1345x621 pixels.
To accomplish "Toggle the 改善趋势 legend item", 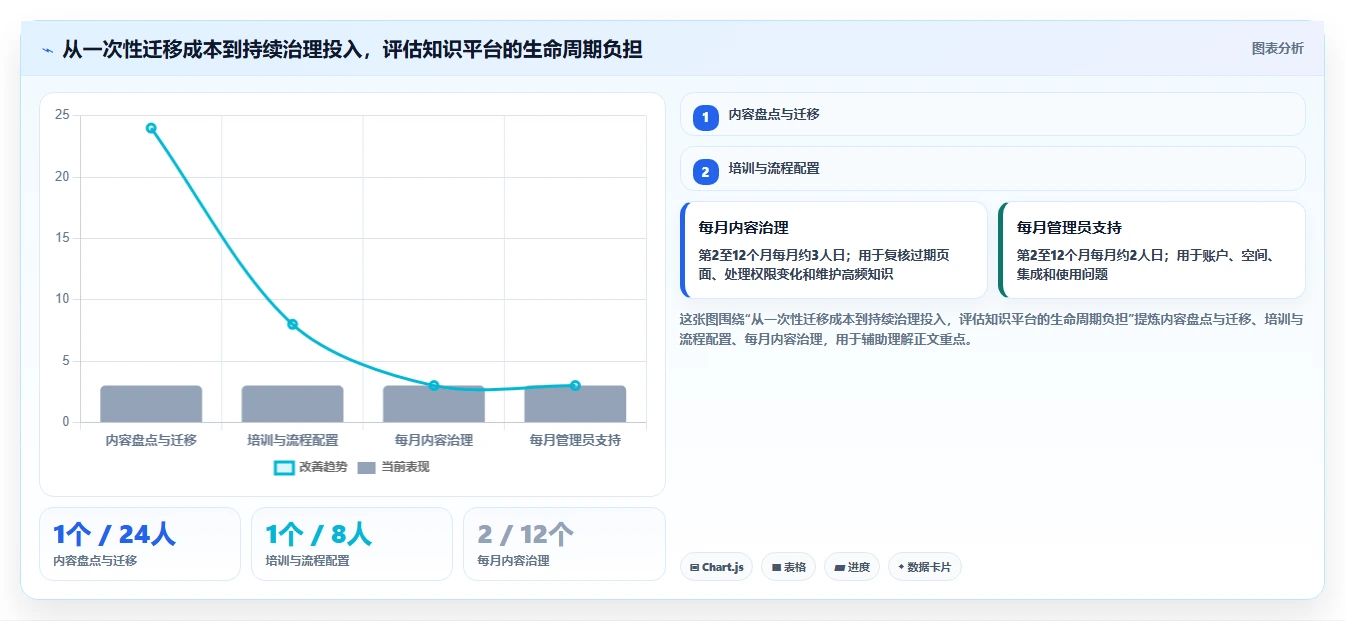I will tap(311, 467).
